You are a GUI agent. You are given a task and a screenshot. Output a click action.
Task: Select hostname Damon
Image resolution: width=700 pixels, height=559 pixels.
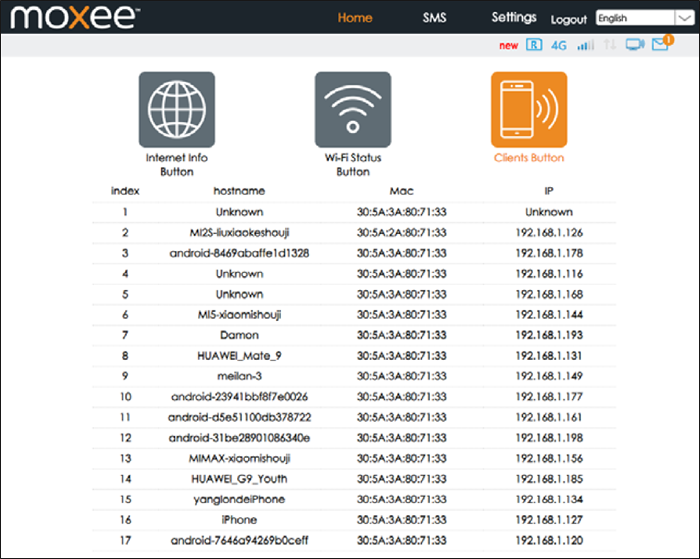[x=239, y=335]
